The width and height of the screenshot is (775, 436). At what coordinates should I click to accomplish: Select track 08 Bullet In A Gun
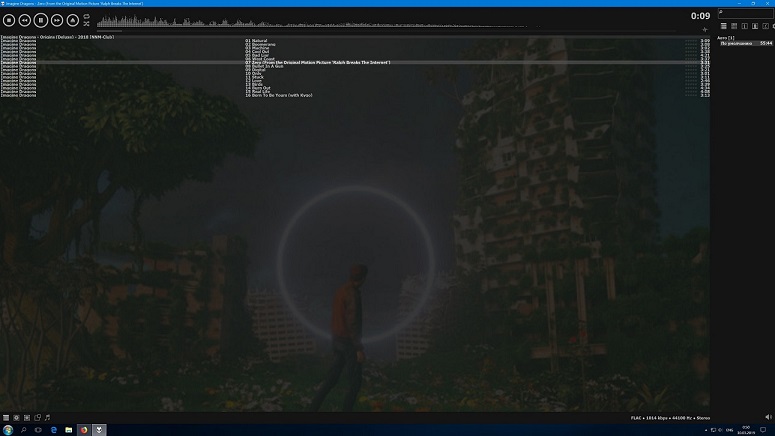tap(268, 66)
